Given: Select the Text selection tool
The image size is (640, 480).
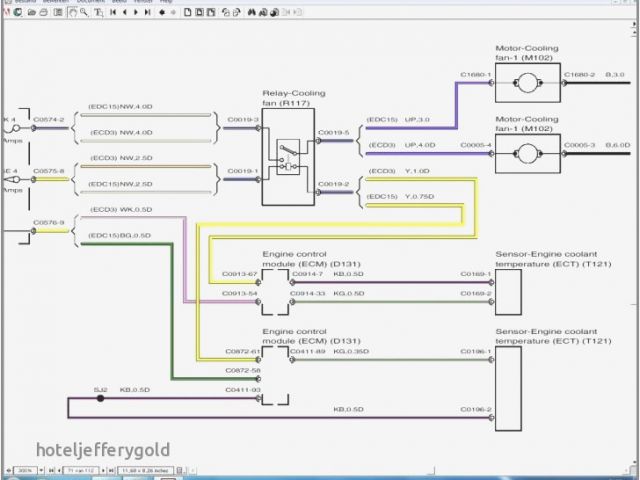Looking at the screenshot, I should (98, 13).
